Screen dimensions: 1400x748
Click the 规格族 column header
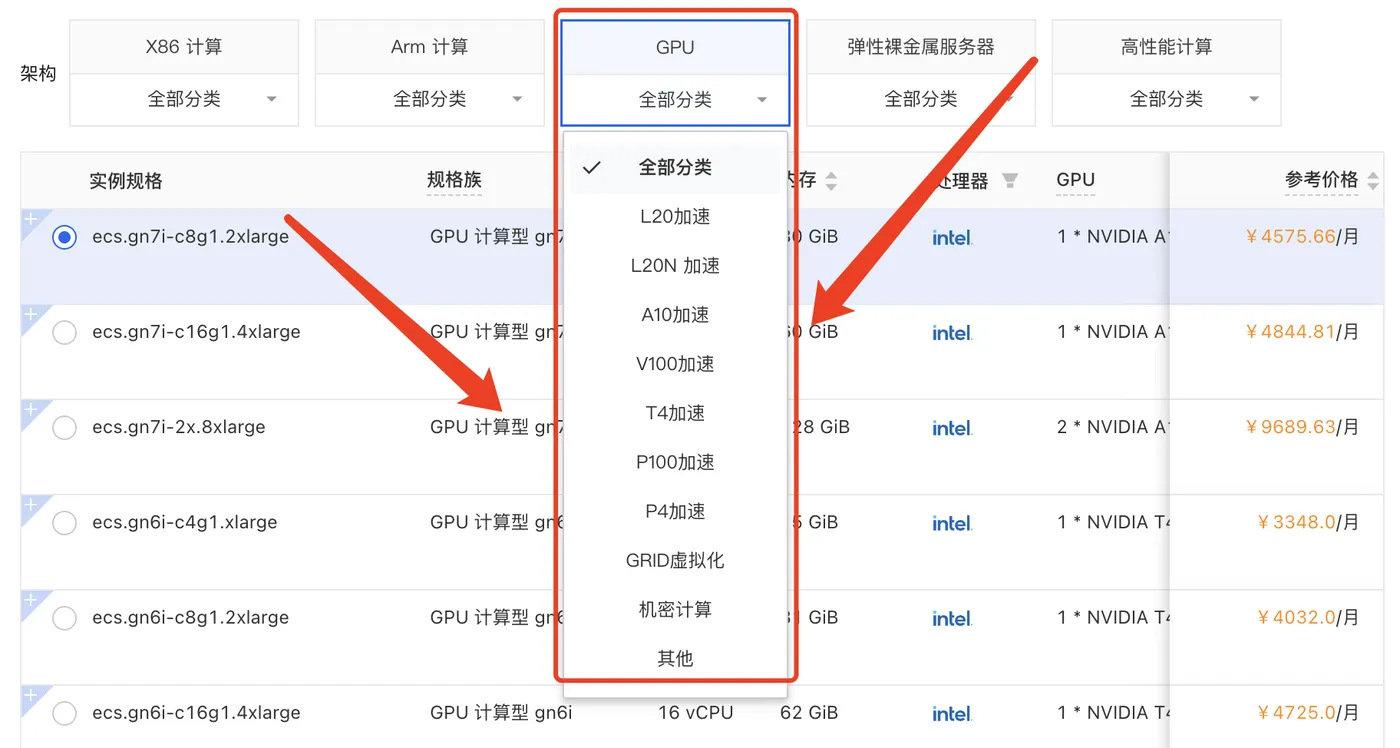click(454, 180)
